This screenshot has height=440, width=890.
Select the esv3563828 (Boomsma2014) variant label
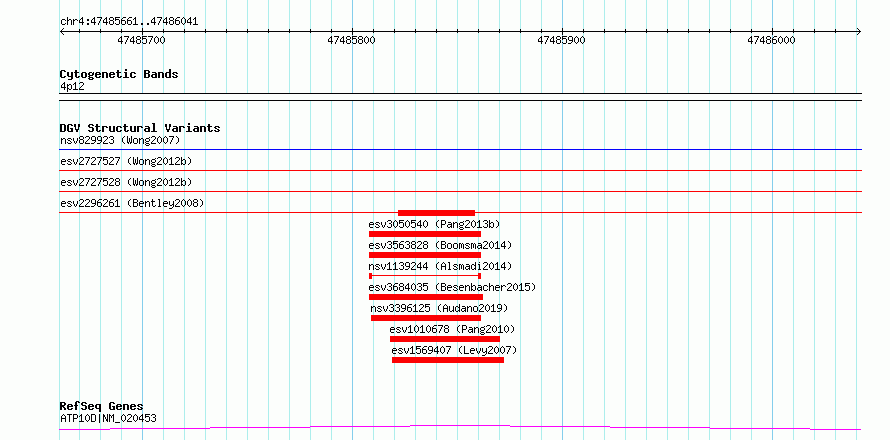click(440, 245)
